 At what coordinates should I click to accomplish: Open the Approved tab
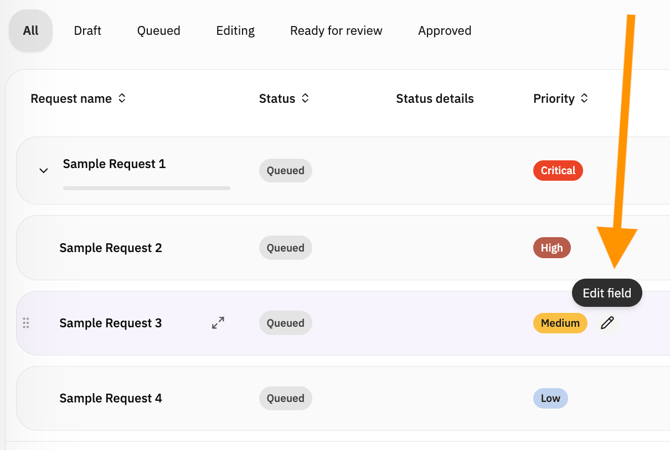444,31
